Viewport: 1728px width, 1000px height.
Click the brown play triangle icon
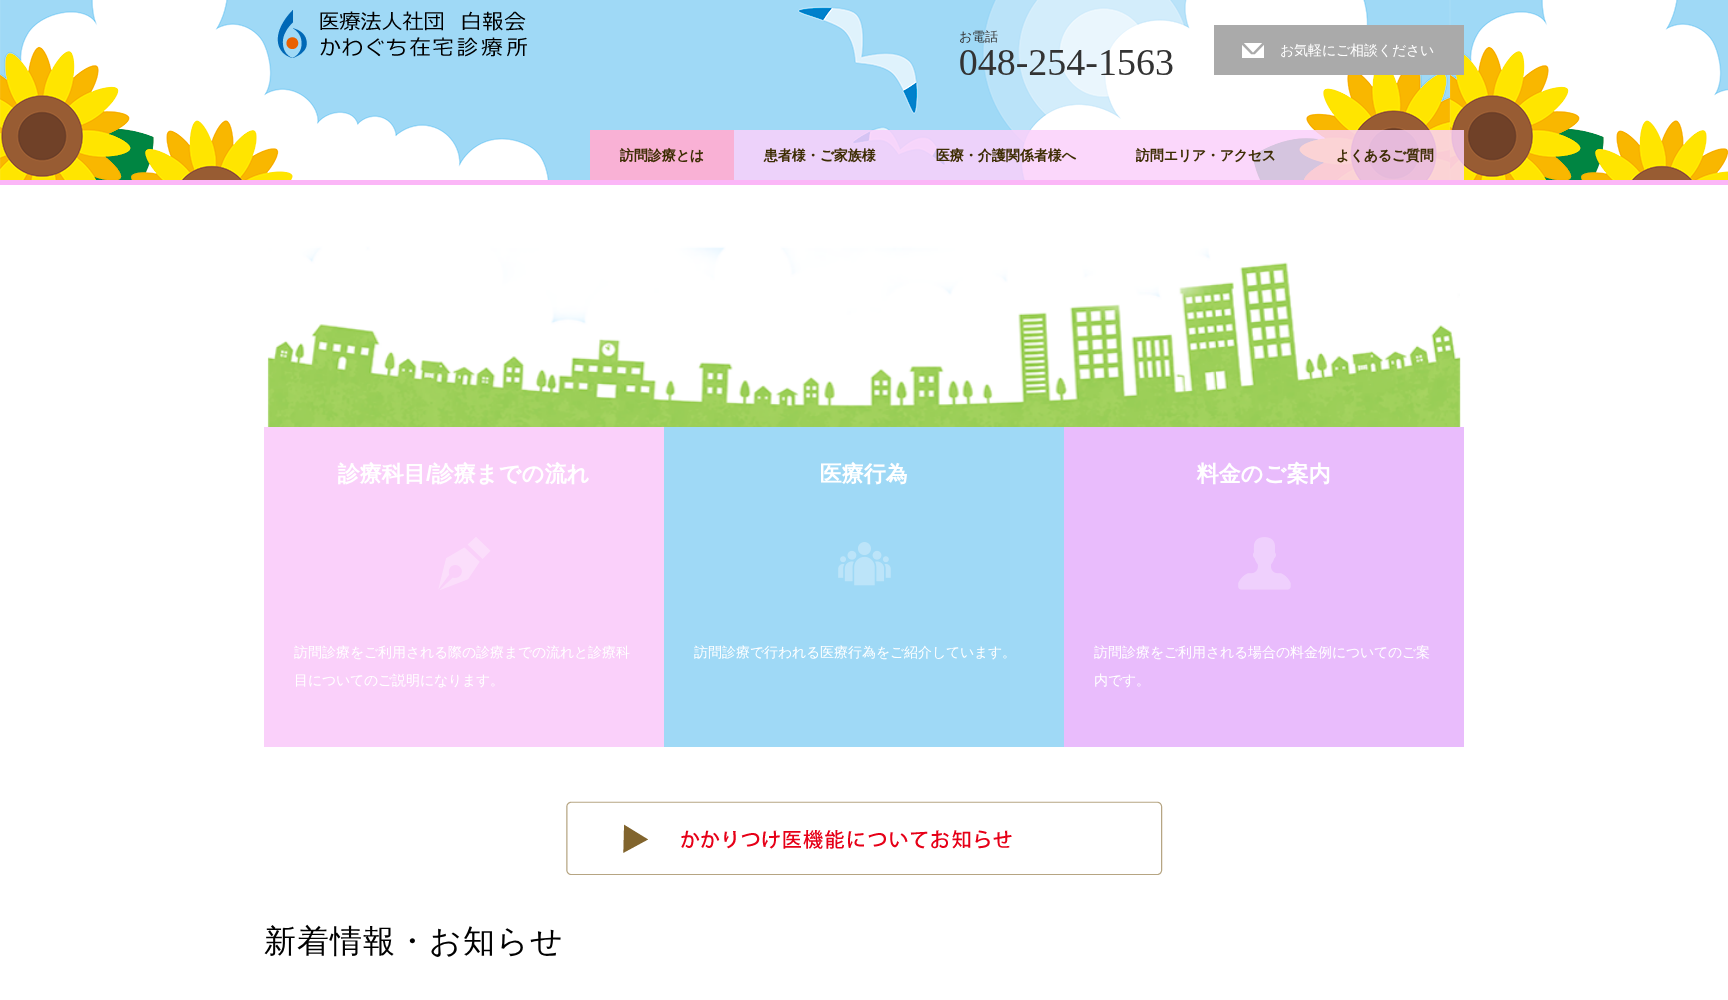pyautogui.click(x=634, y=839)
